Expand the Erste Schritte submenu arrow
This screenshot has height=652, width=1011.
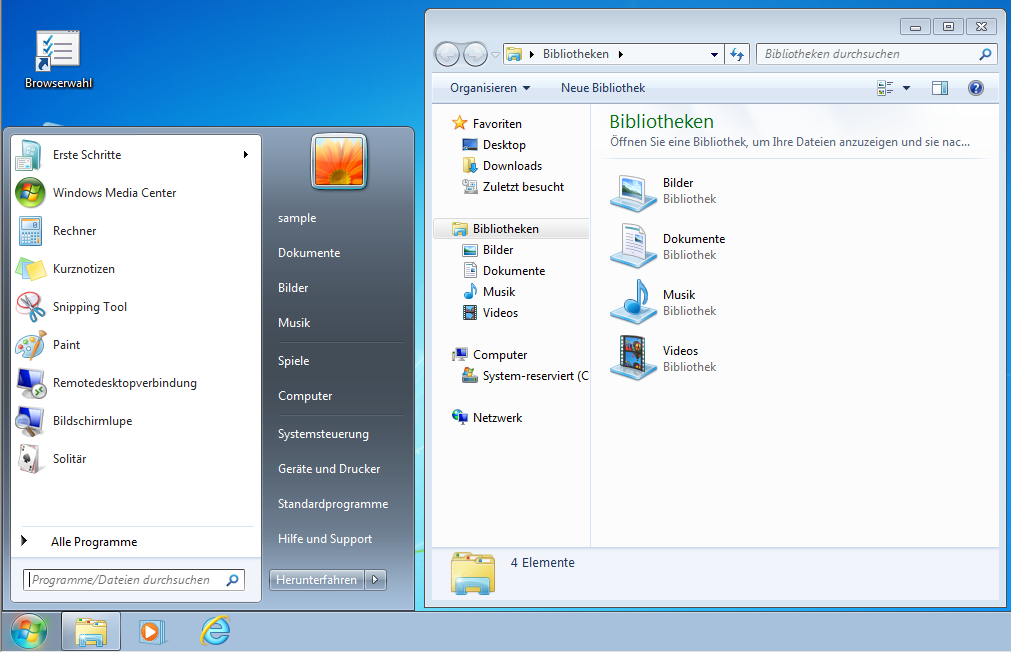(245, 155)
